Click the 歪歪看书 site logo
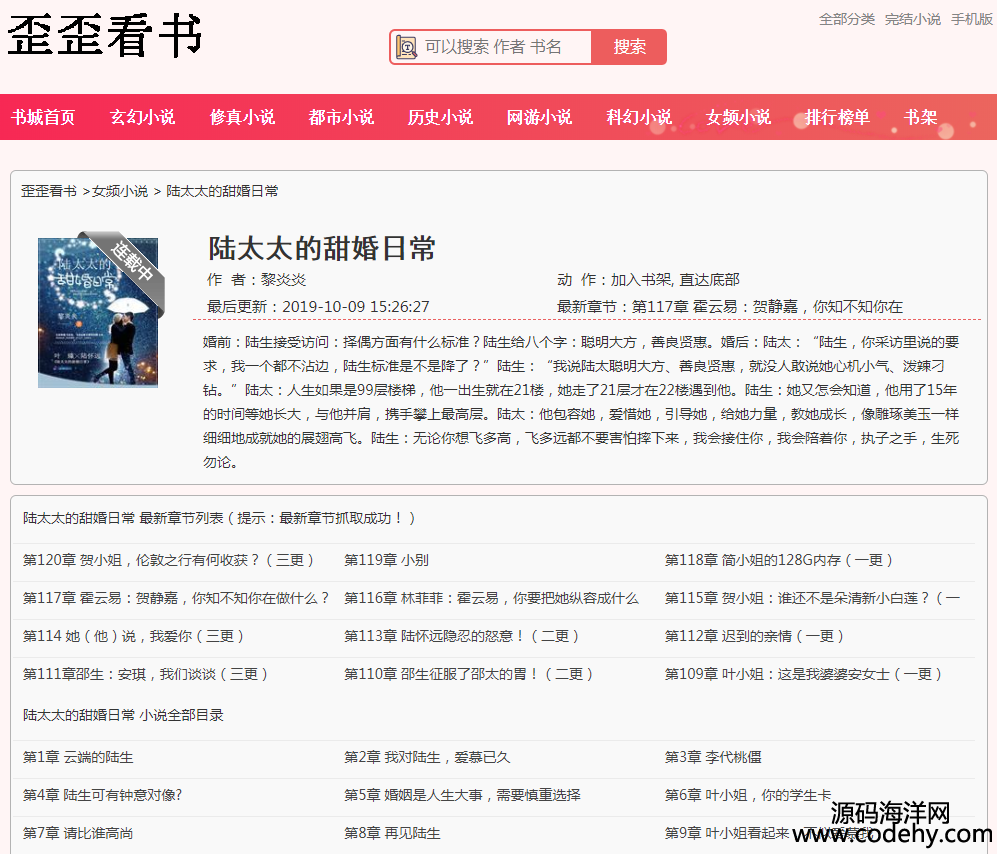 [x=105, y=37]
